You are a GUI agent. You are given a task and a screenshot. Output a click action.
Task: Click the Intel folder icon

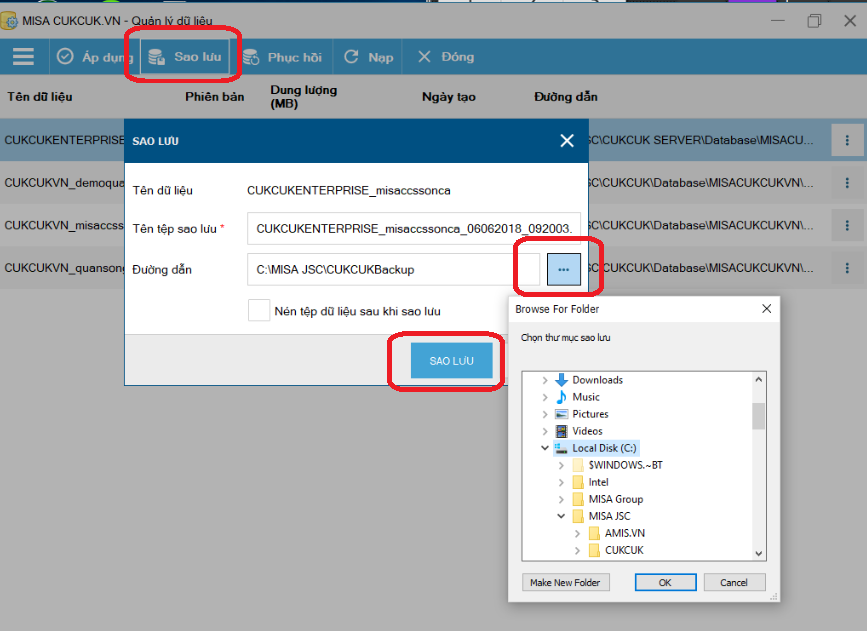(578, 482)
